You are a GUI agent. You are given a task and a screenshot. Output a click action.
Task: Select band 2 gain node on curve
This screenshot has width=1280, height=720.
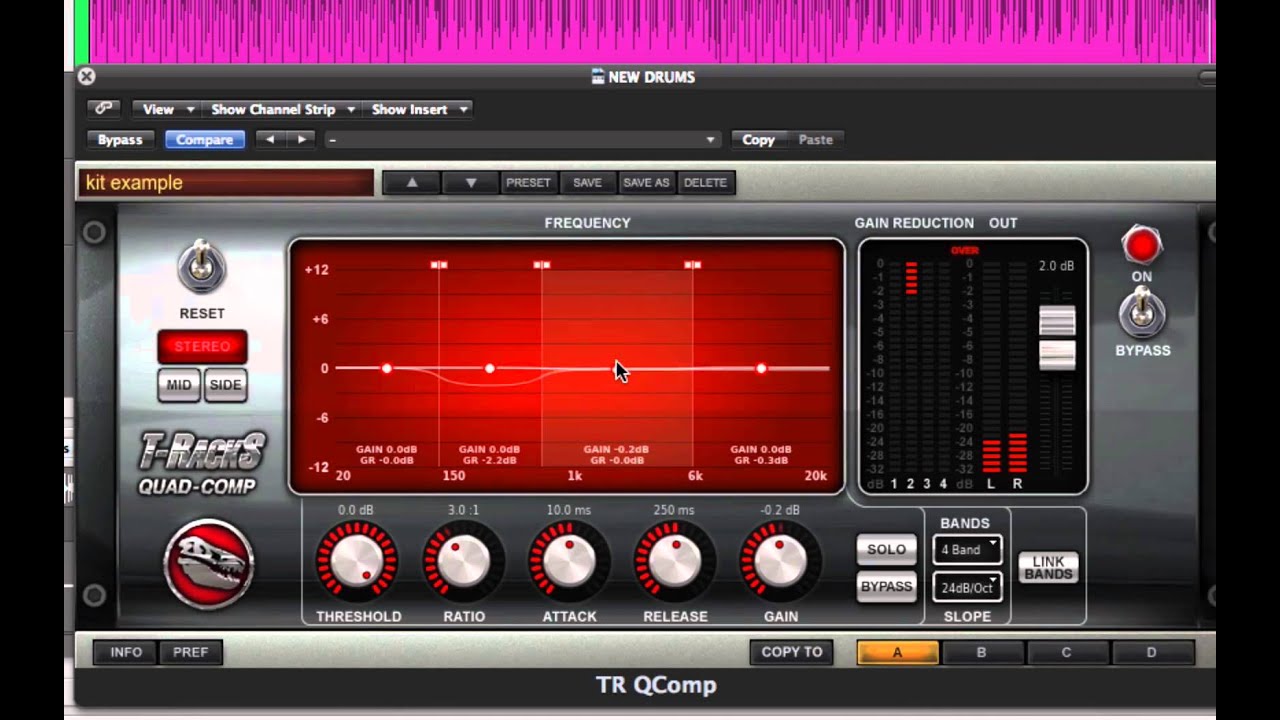pos(490,368)
